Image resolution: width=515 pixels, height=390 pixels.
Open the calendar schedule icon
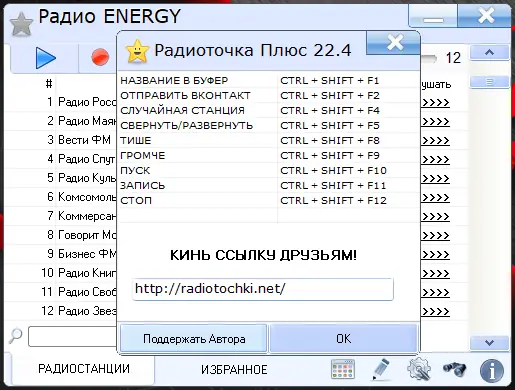pyautogui.click(x=343, y=369)
